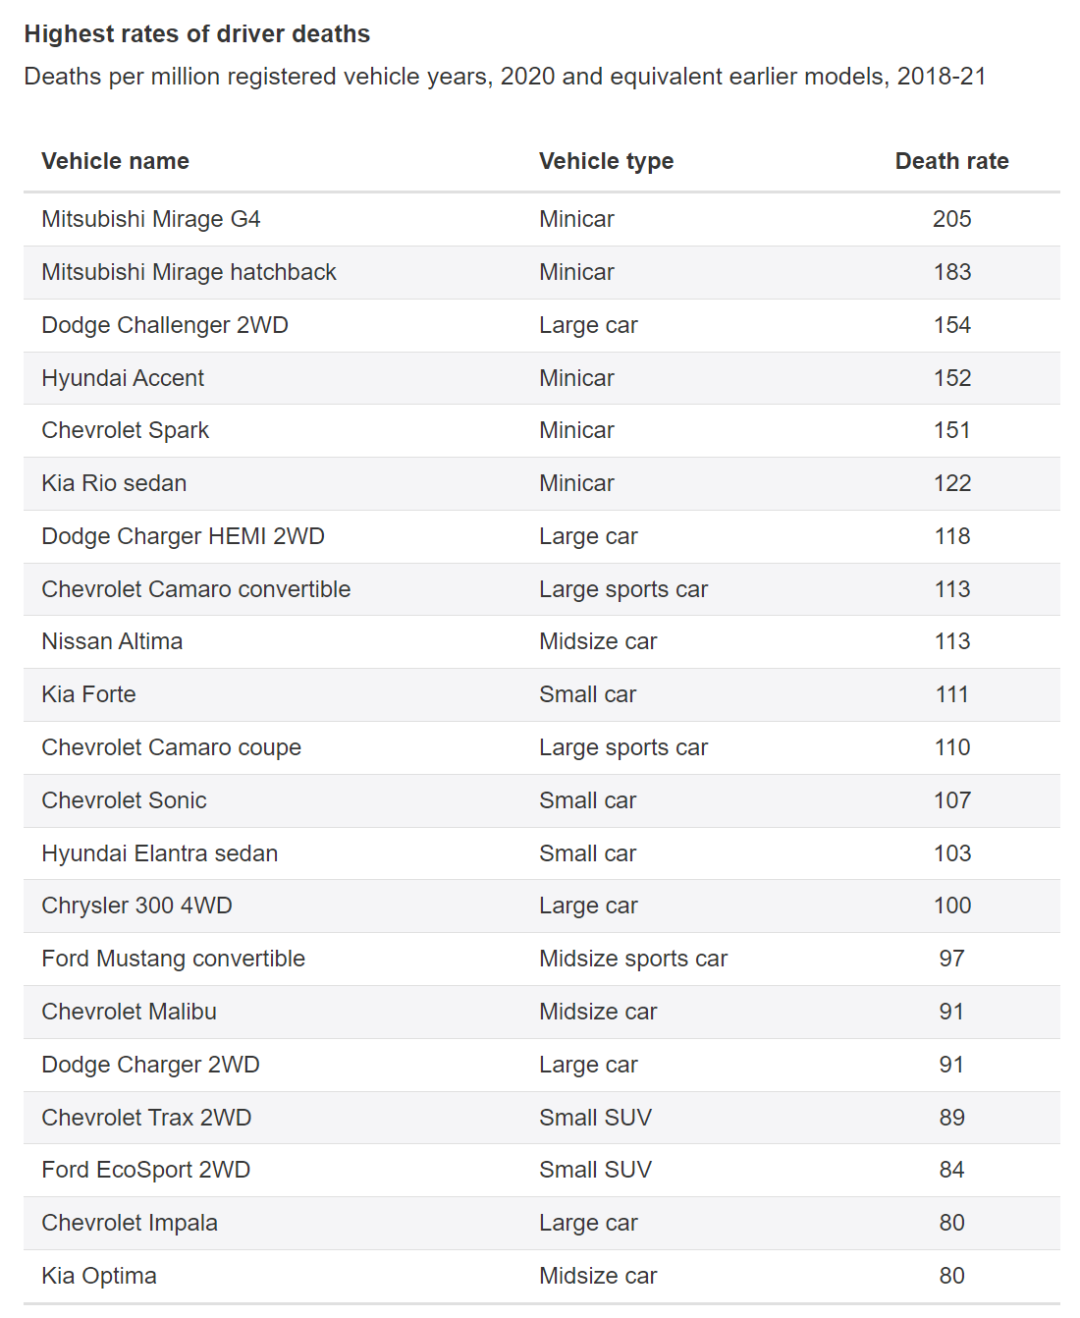Click the Vehicle type column header

(x=606, y=161)
